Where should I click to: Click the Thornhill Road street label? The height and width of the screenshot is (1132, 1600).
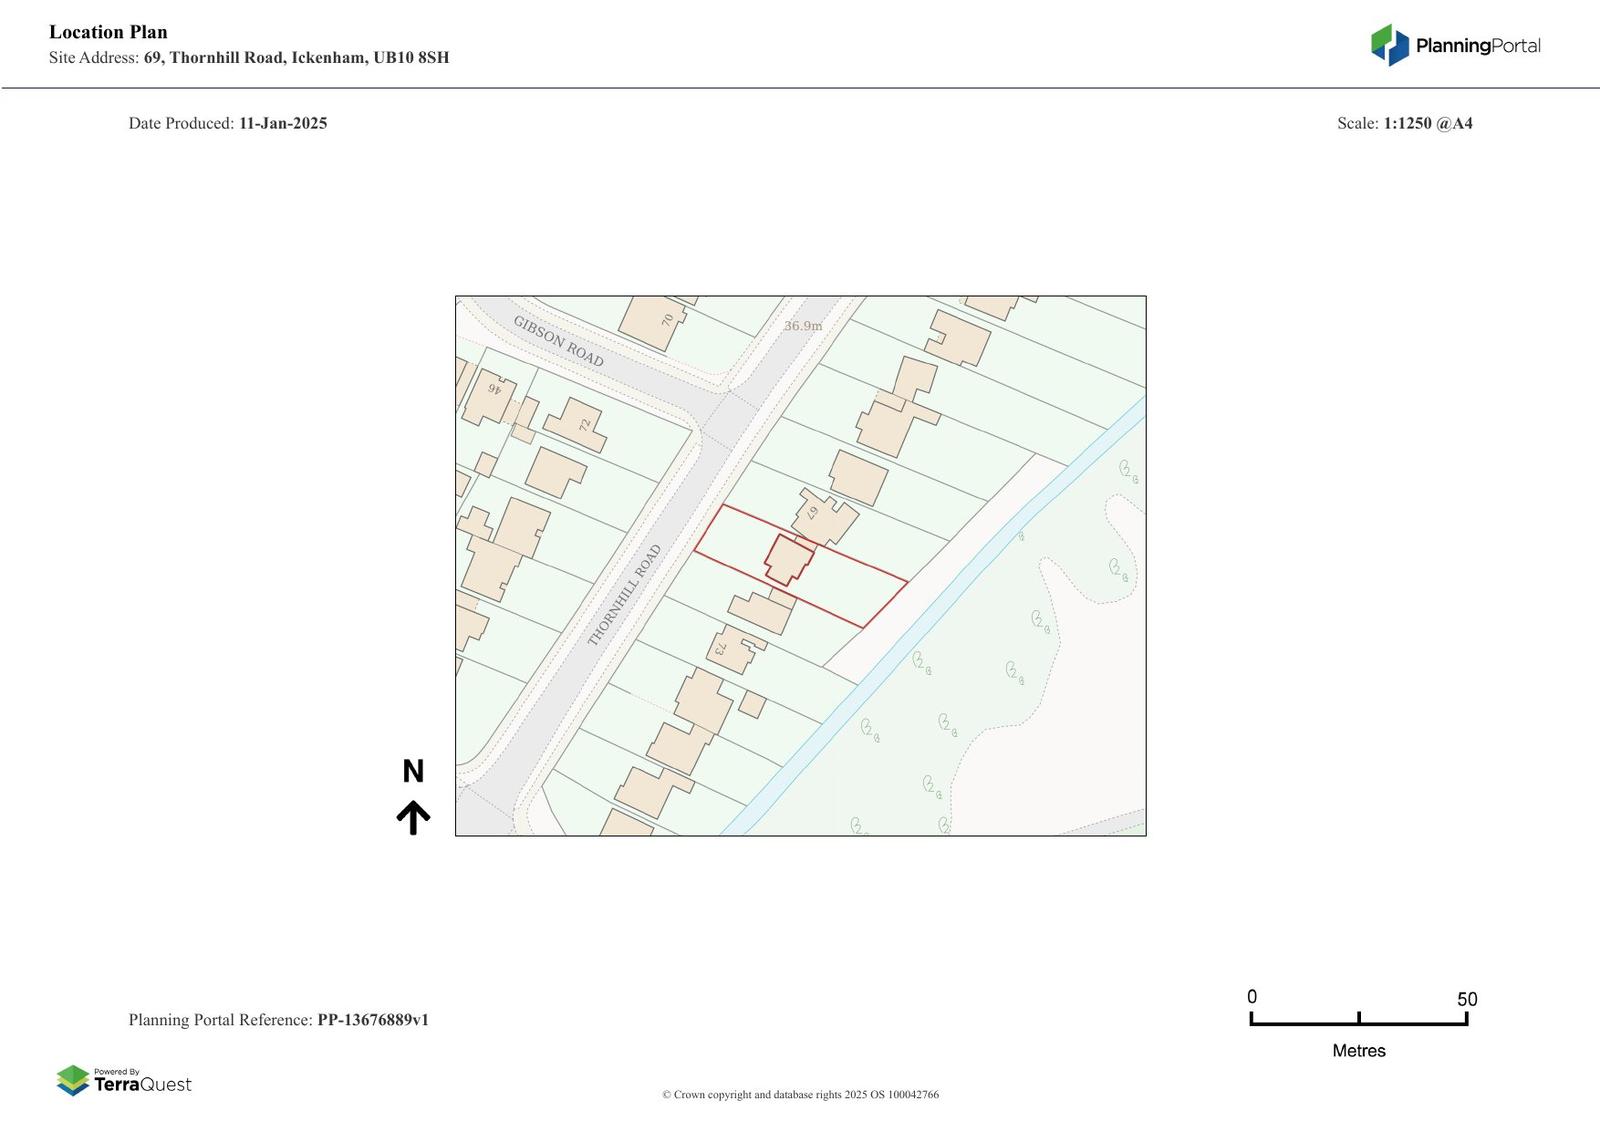pyautogui.click(x=624, y=595)
